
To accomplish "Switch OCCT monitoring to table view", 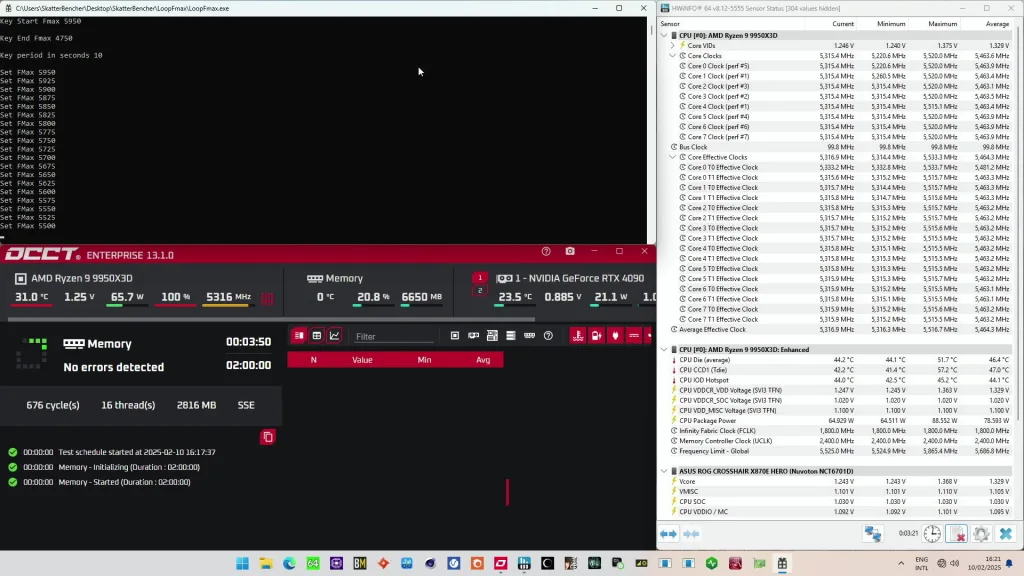I will click(317, 336).
